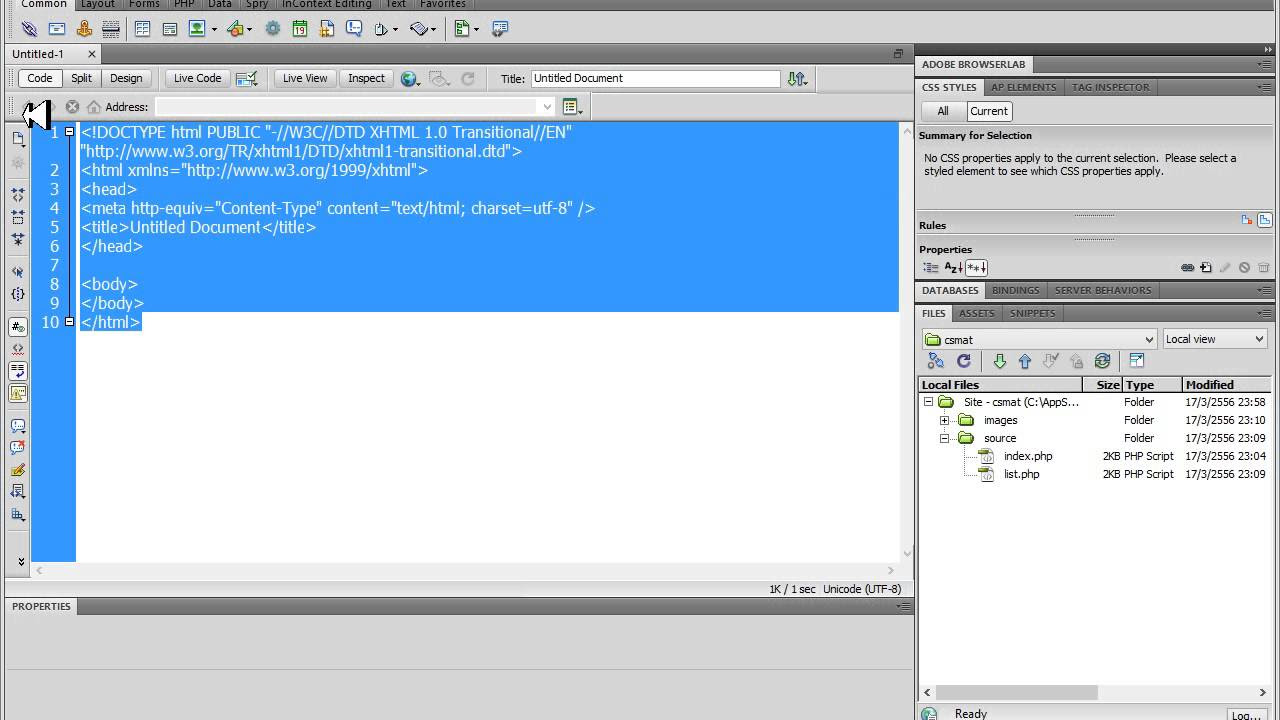
Task: Open the Bindings panel tab
Action: tap(1016, 290)
